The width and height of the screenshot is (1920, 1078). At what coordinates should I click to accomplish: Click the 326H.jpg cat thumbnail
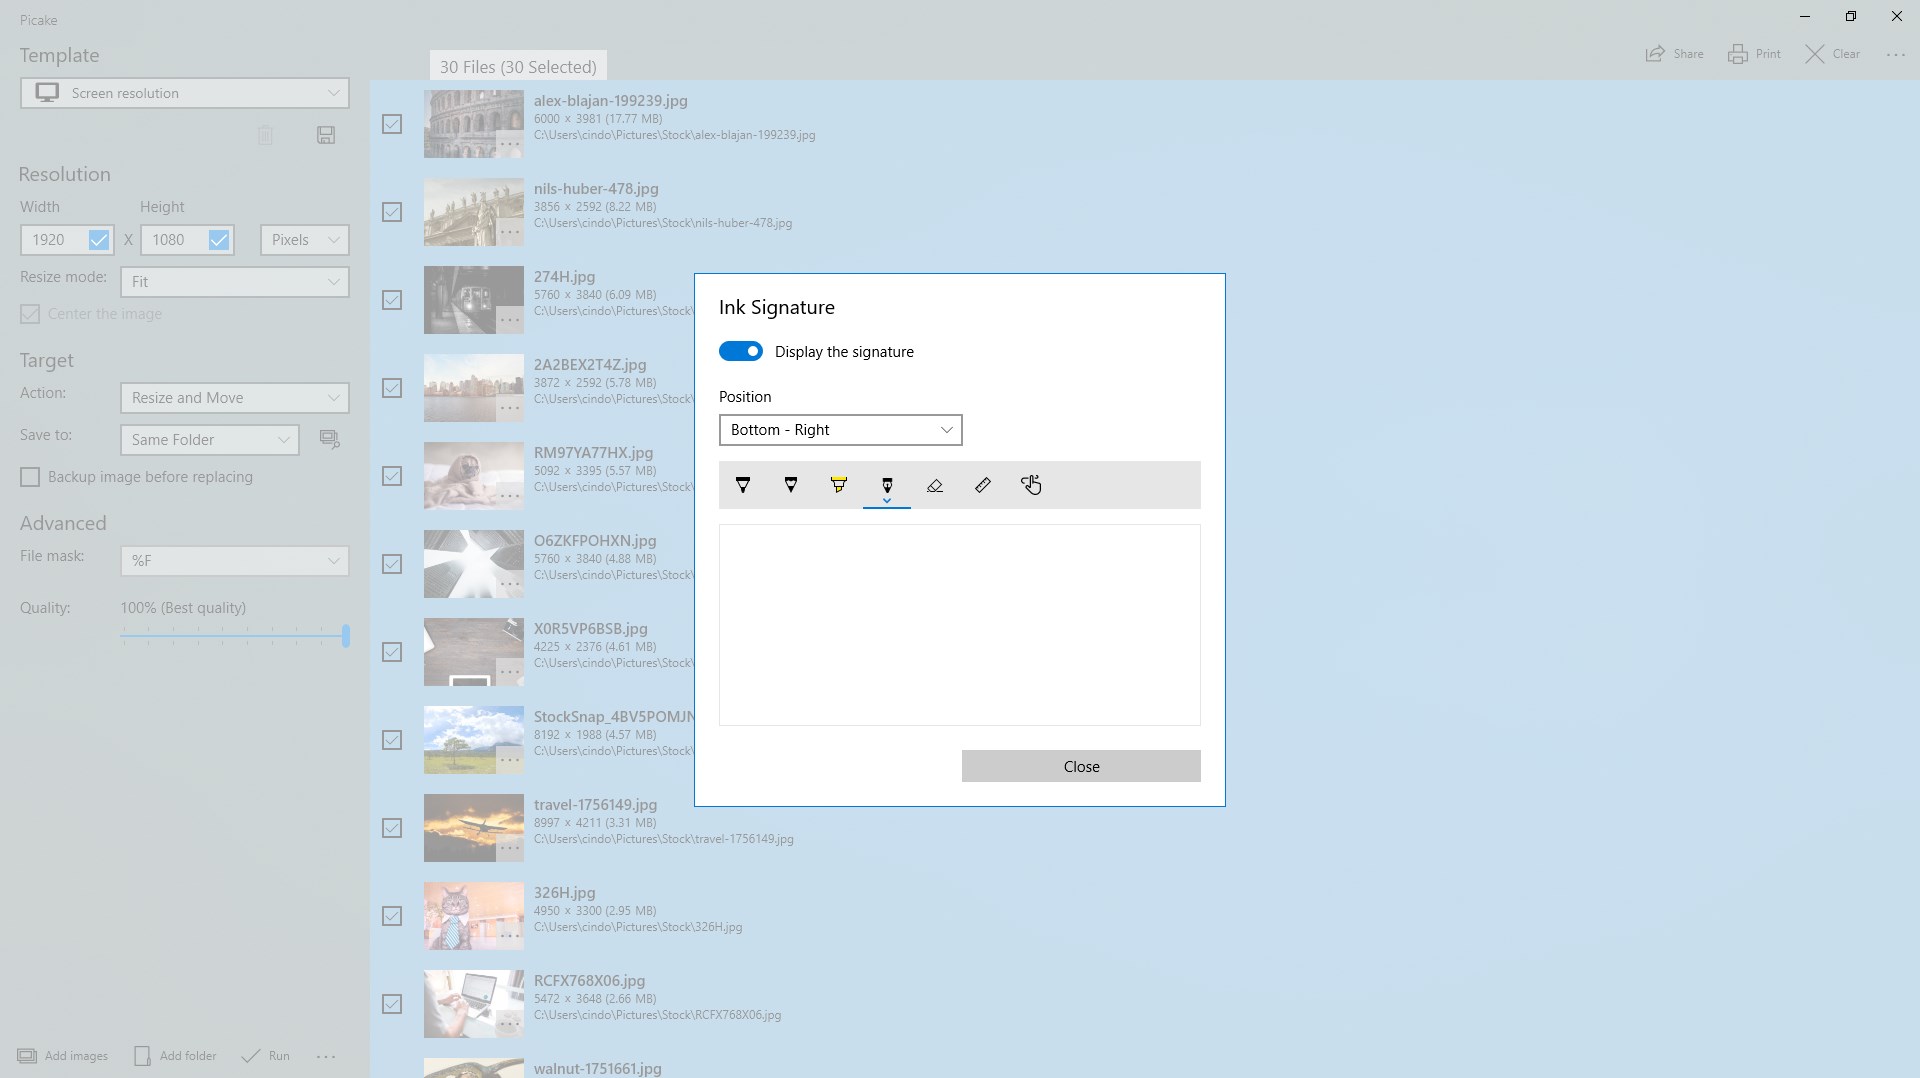[x=473, y=916]
